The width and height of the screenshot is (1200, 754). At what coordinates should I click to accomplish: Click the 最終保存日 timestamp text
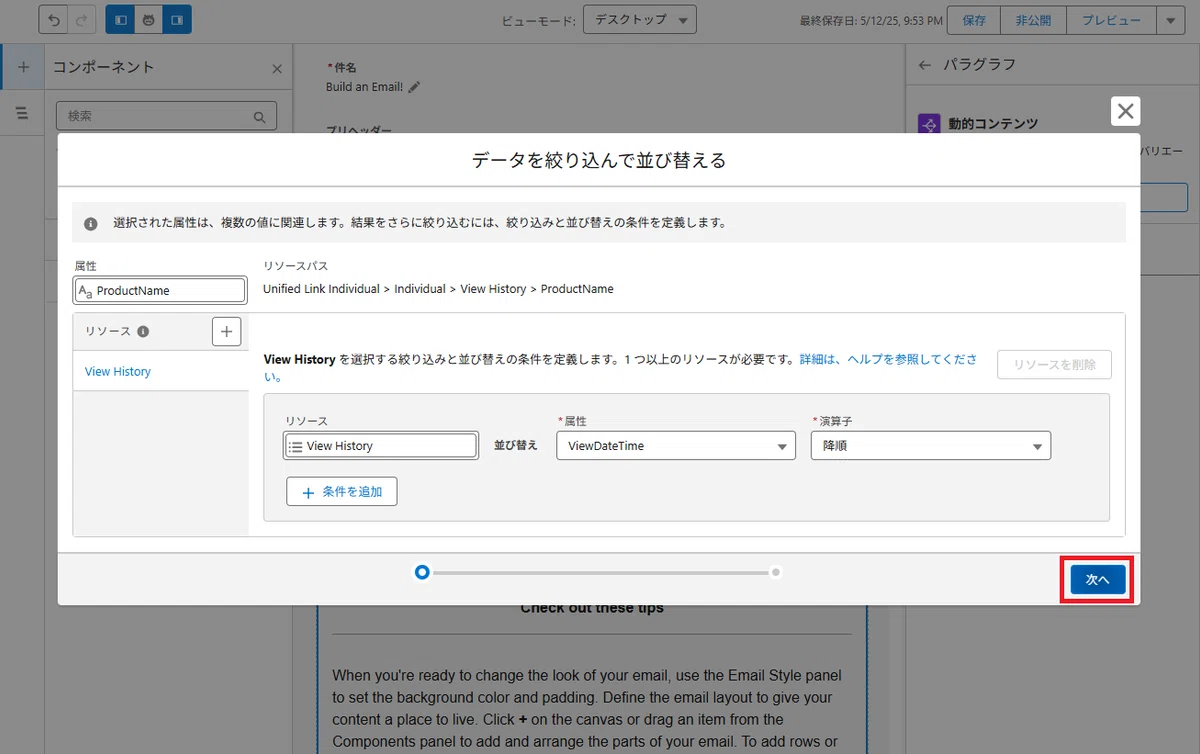click(870, 20)
